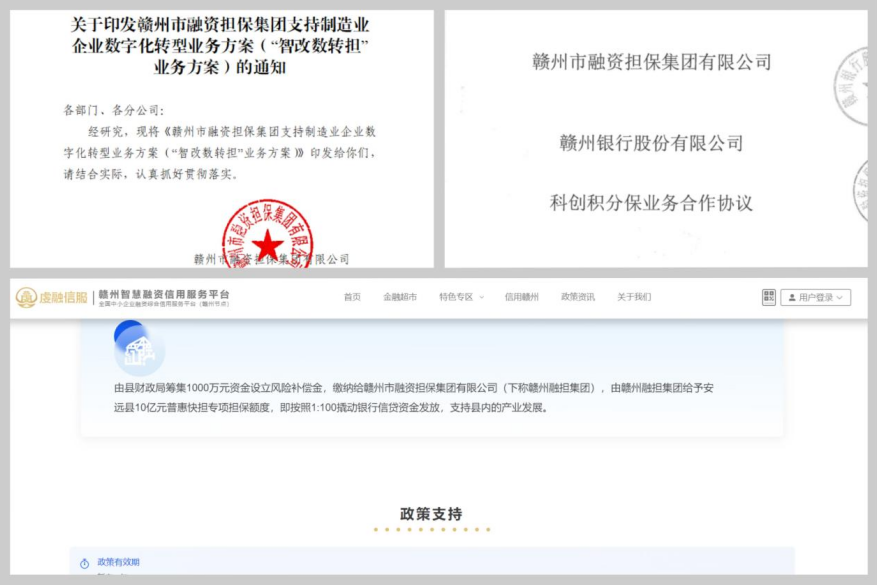Screen dimensions: 877x585
Task: Click the 全国中小企业融资综合信用服务平台 subtitle
Action: 164,304
